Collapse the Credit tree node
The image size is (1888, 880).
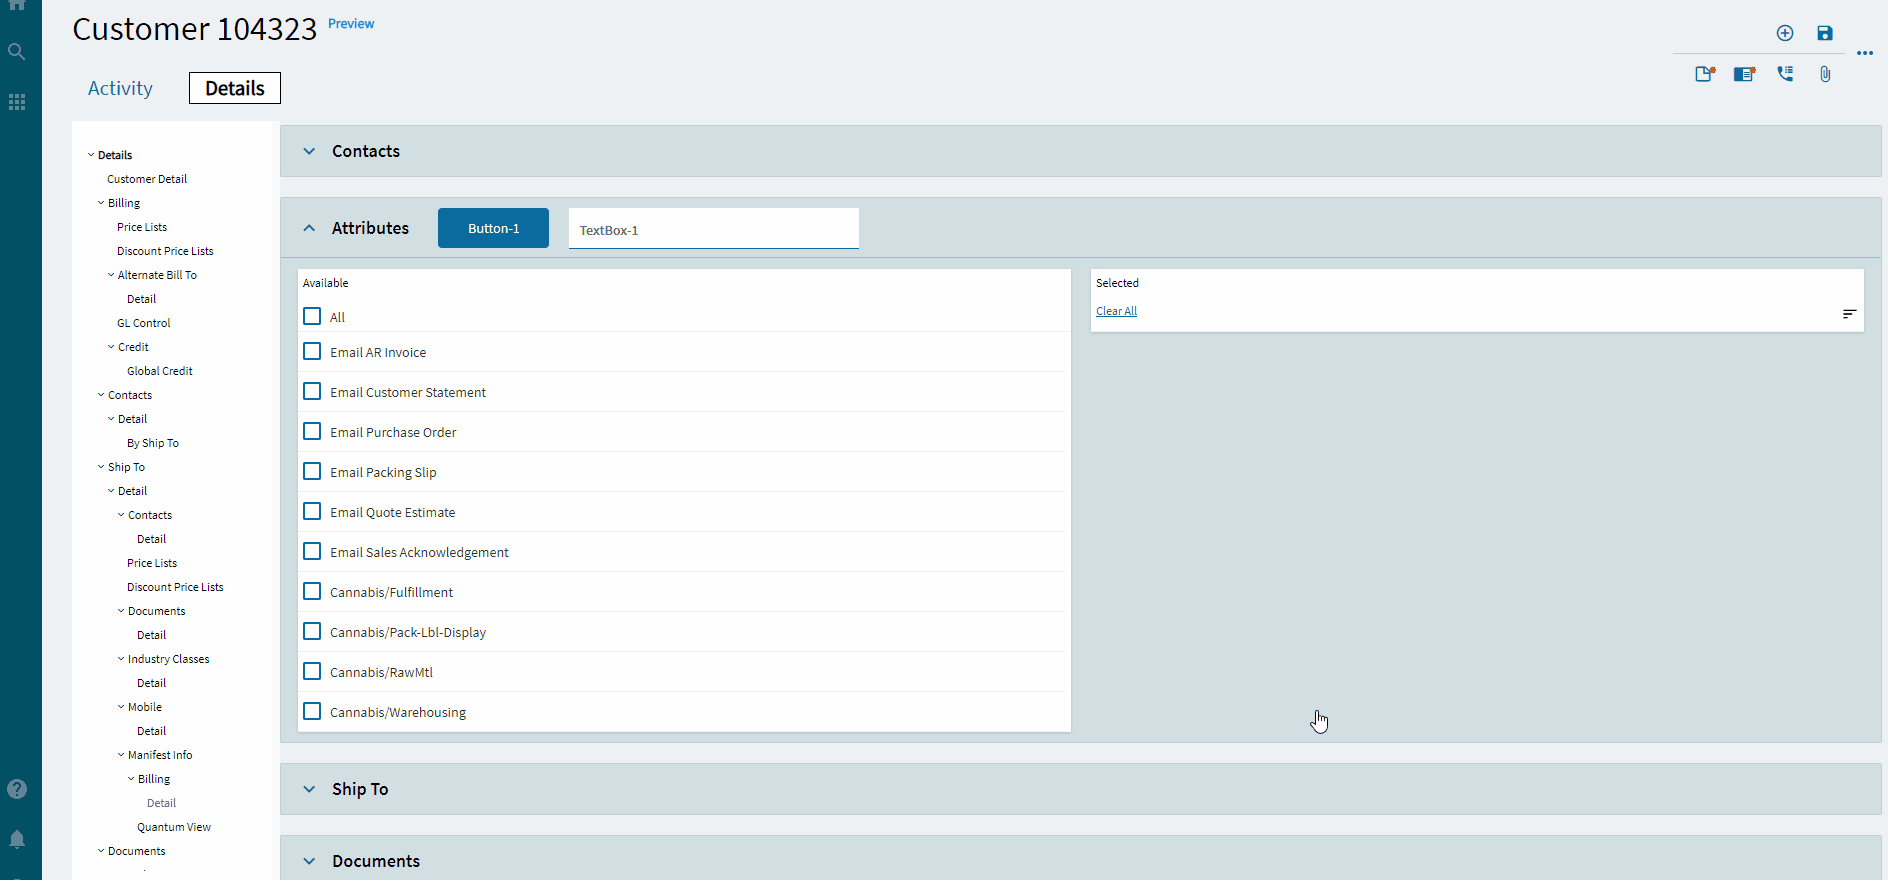(111, 347)
